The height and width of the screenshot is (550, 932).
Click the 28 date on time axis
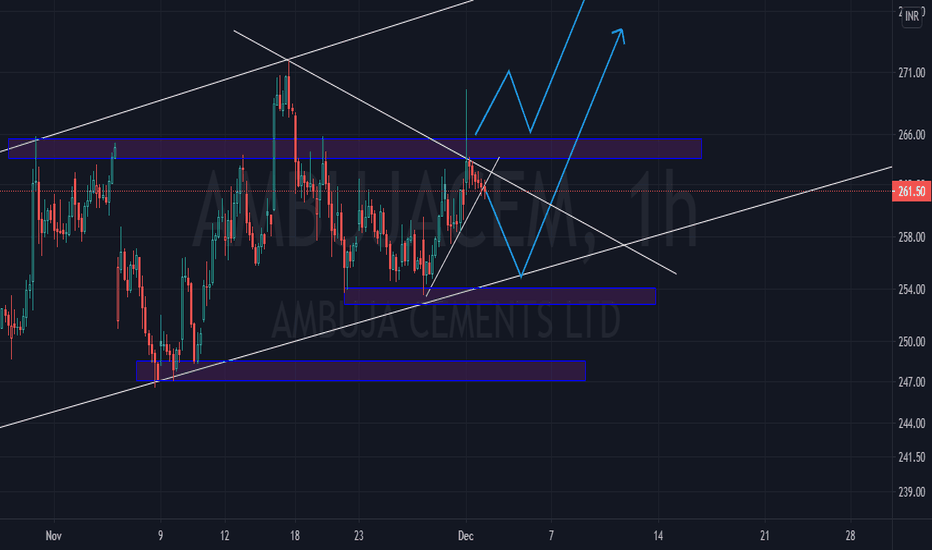pos(850,536)
